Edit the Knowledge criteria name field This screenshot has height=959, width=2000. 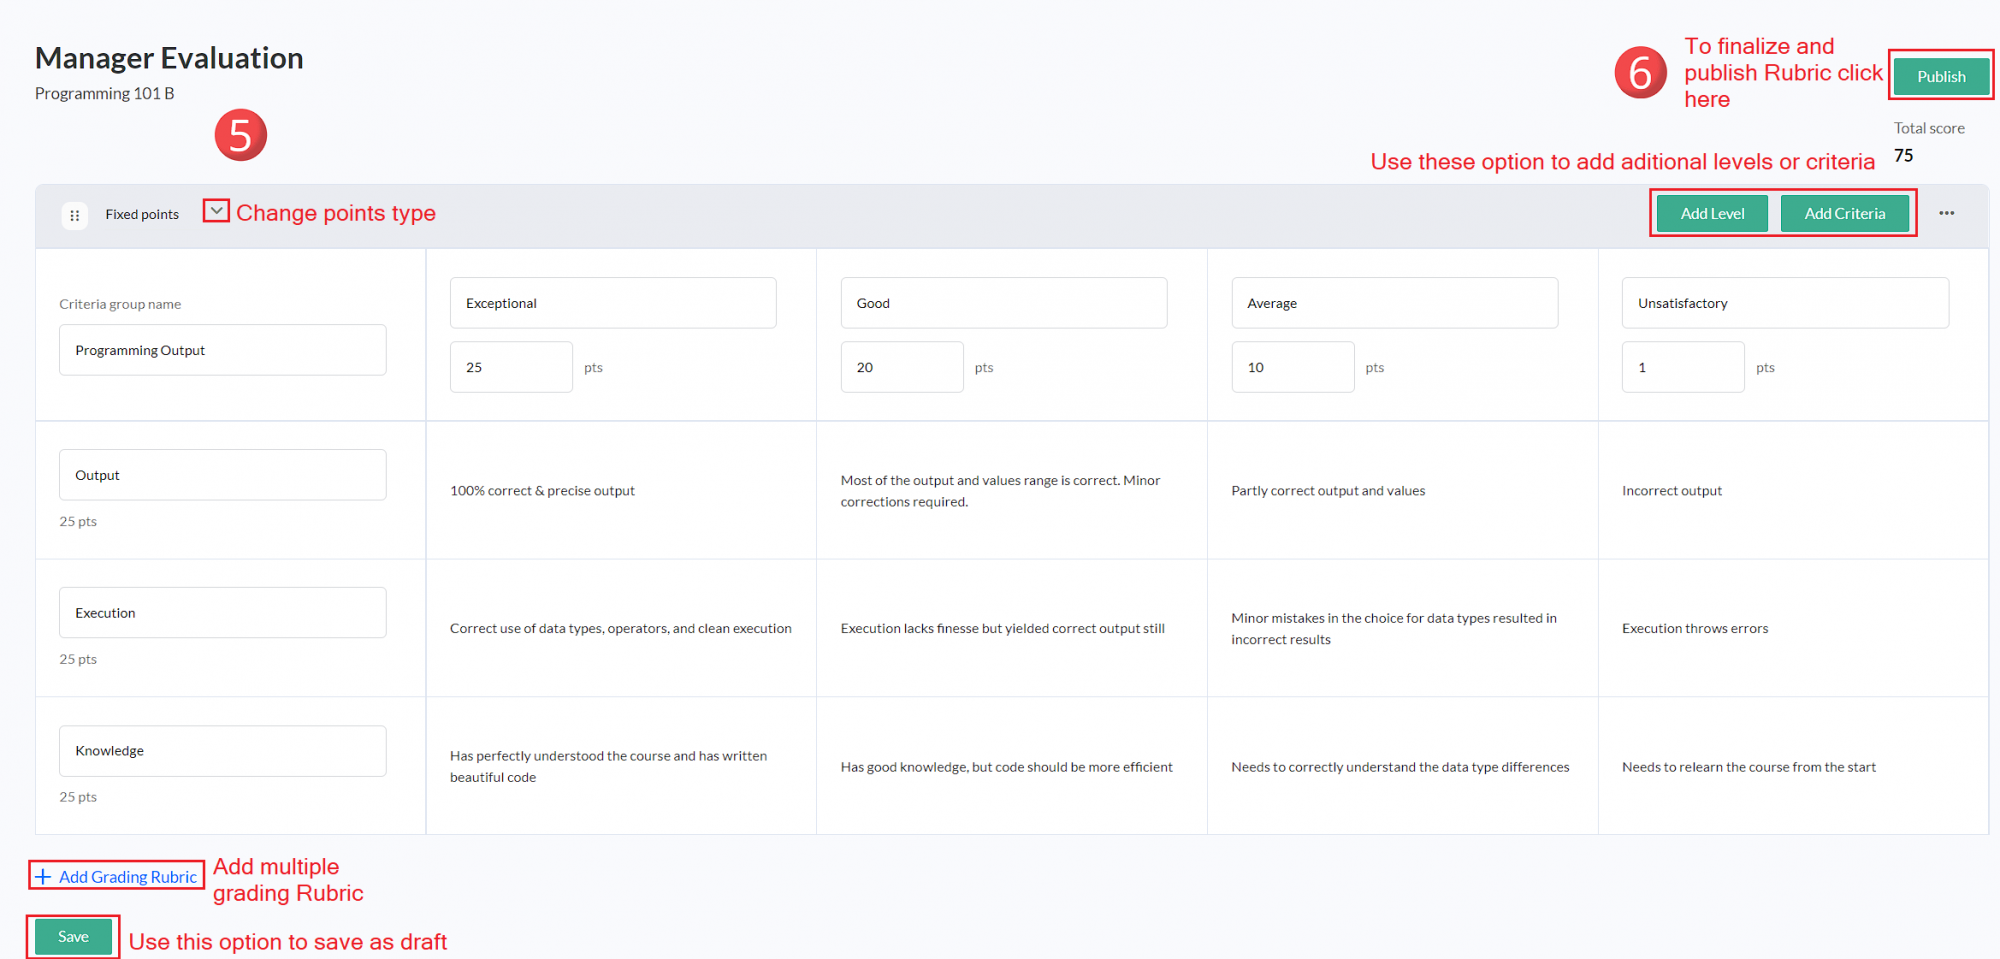[x=223, y=751]
